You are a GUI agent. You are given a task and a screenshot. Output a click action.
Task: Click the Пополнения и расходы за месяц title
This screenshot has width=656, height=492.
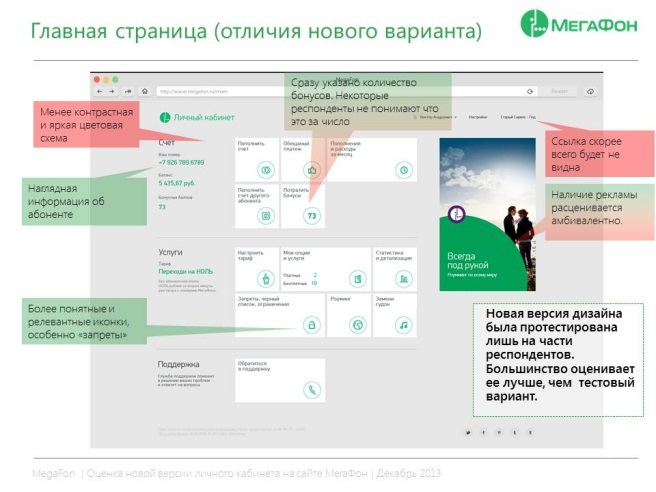[x=346, y=149]
